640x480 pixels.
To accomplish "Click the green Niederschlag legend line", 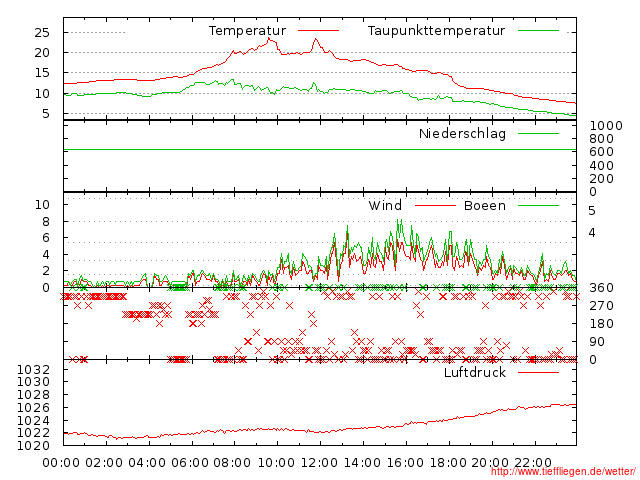I will pos(538,133).
